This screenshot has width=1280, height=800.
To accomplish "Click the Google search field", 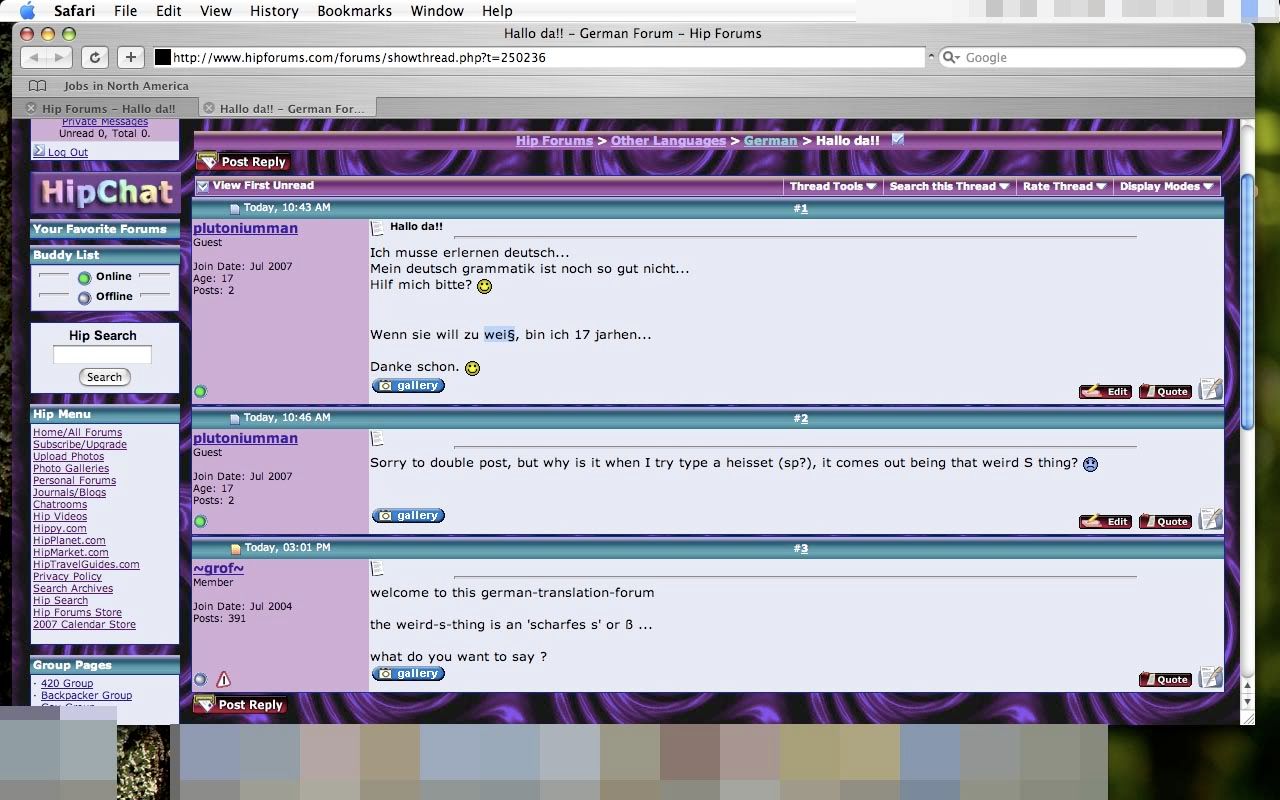I will coord(1092,58).
